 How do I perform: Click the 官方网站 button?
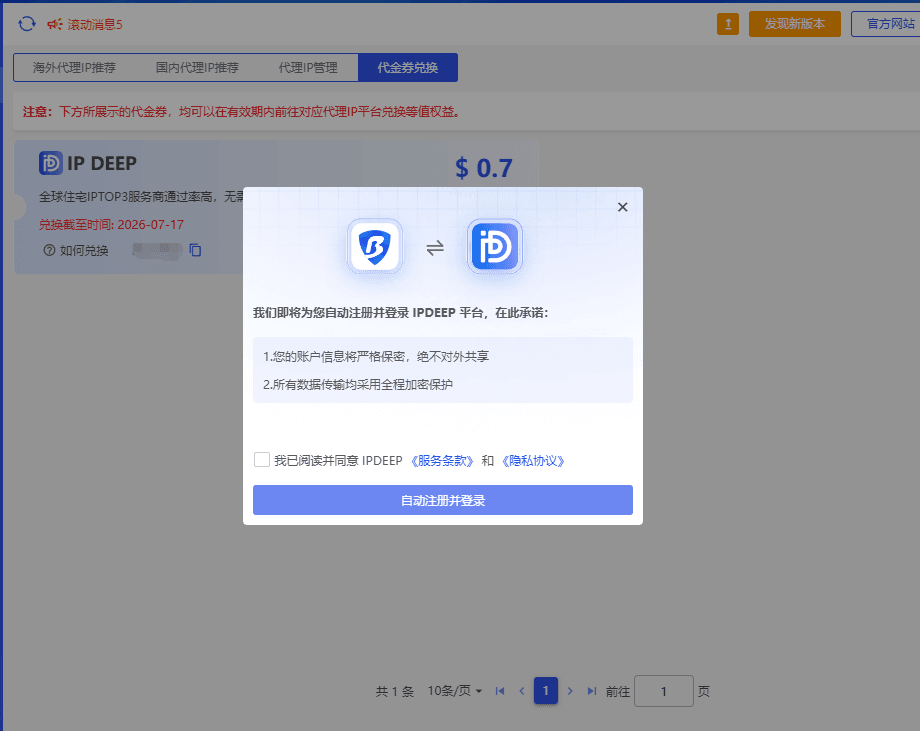click(888, 24)
